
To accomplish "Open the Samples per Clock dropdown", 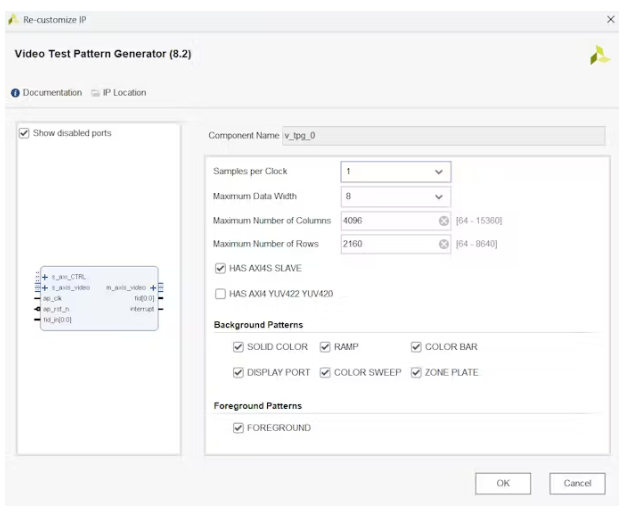I will tap(437, 172).
